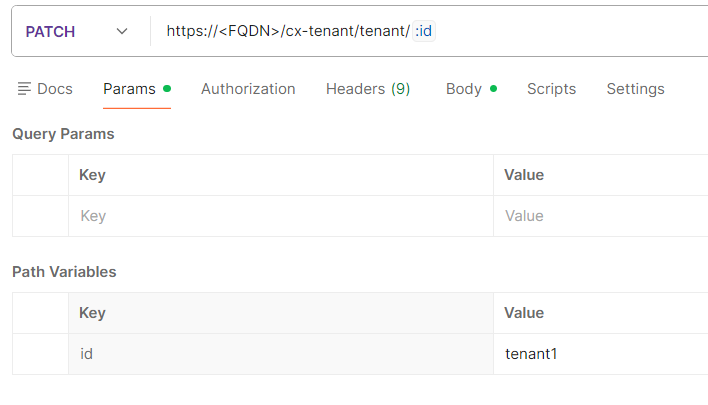Screen dimensions: 708x405
Task: Click the Path Variables Key column header
Action: 93,313
